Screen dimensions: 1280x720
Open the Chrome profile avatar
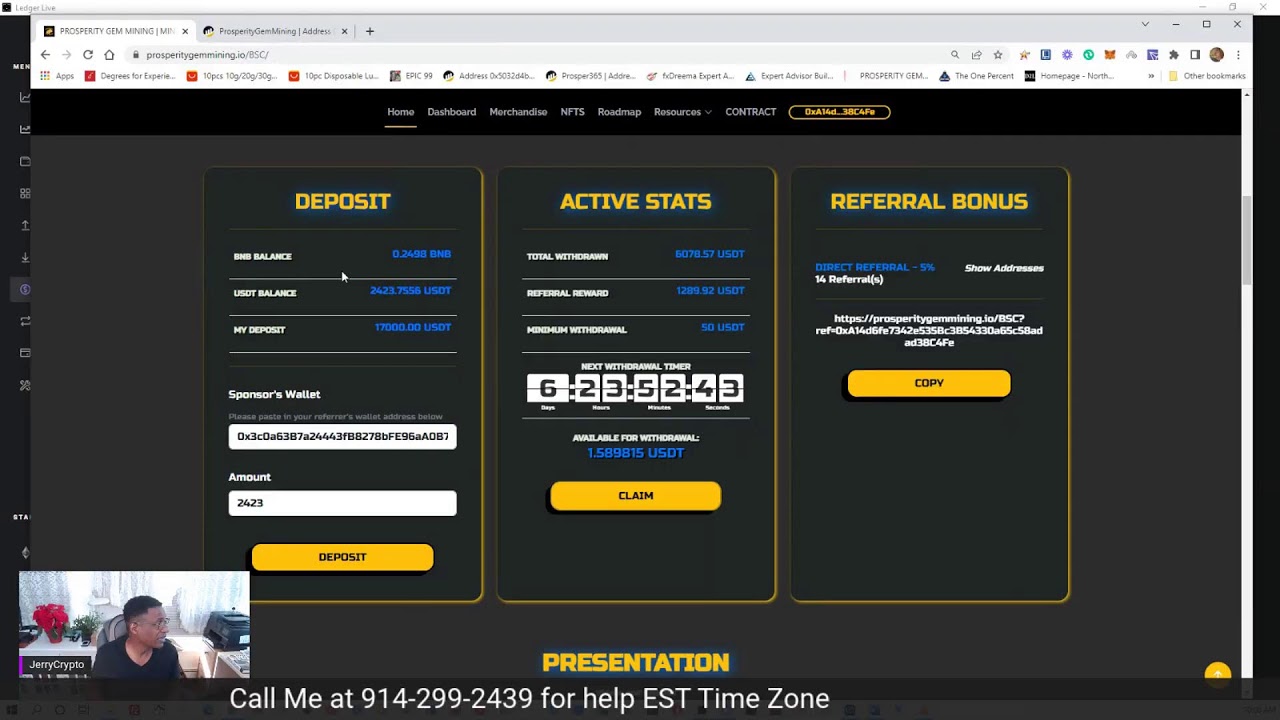[x=1216, y=55]
